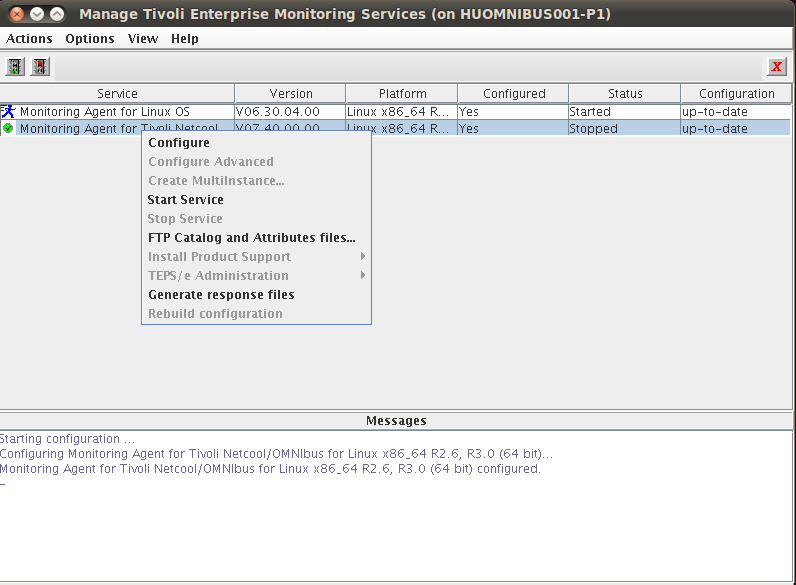Sort by the Version column header
This screenshot has height=585, width=796.
coord(290,93)
